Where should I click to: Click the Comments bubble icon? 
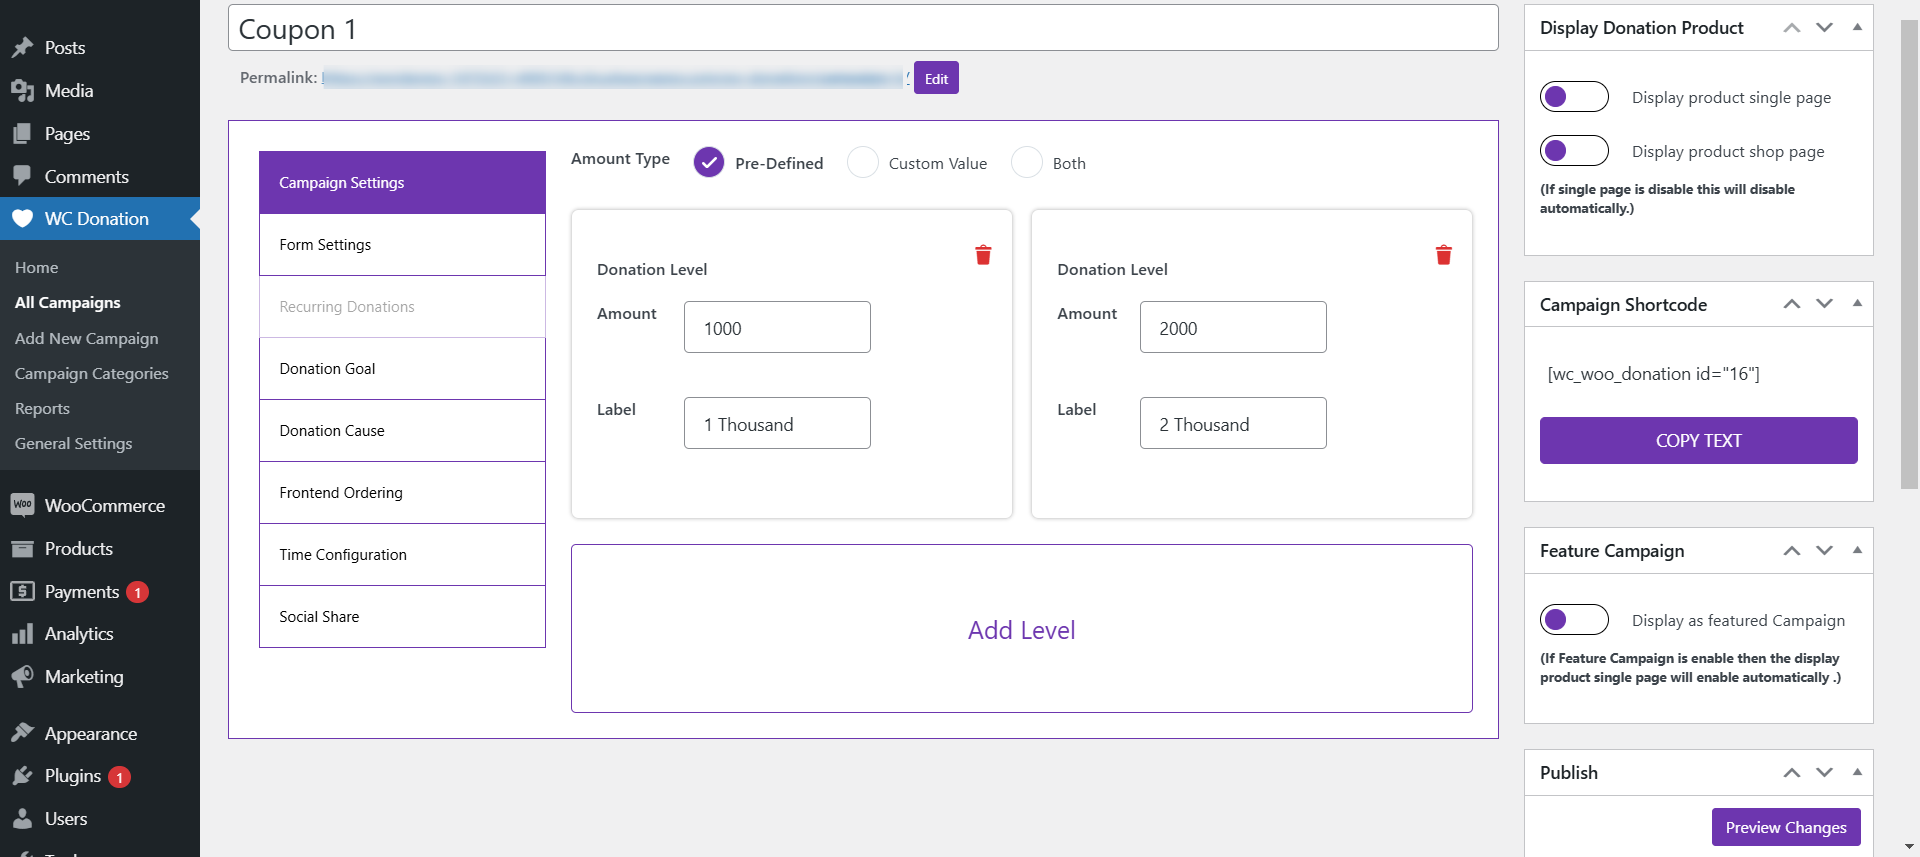(22, 176)
